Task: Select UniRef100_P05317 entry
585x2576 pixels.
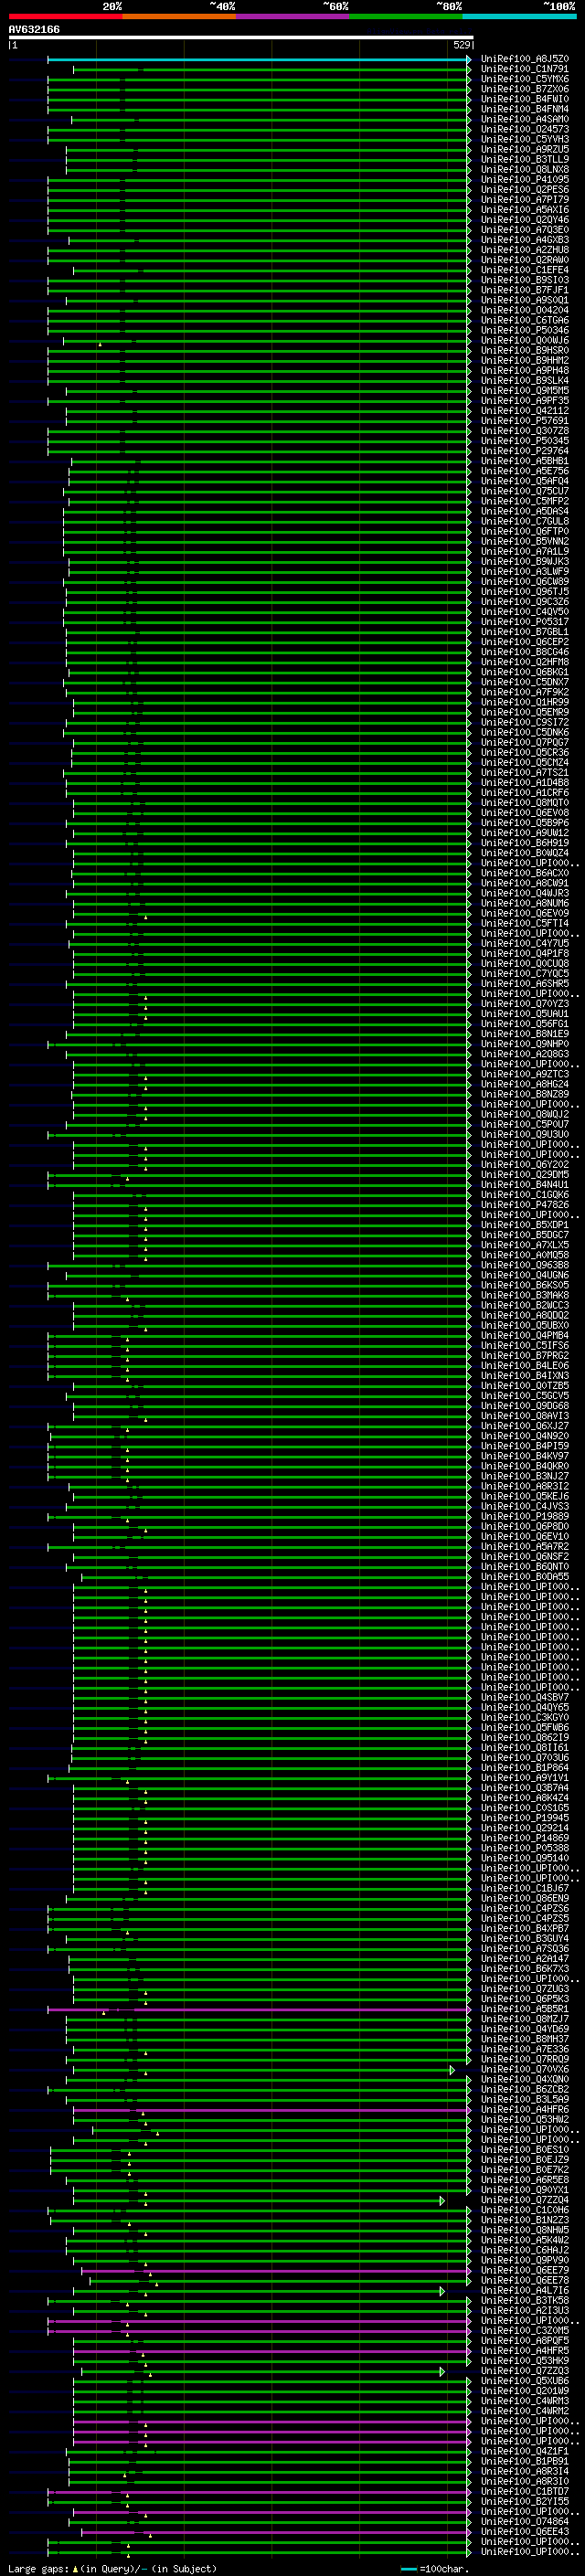Action: pyautogui.click(x=525, y=622)
